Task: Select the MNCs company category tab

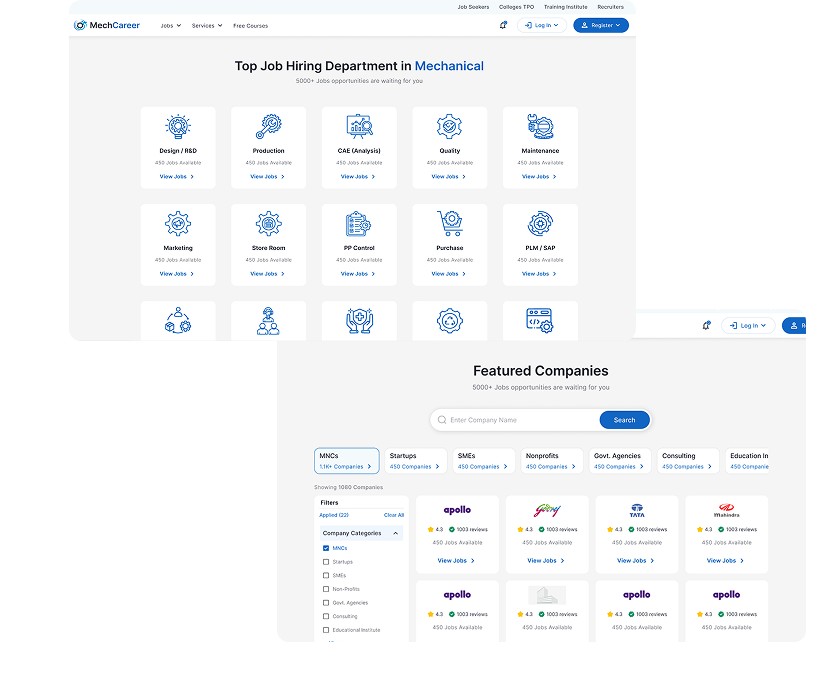Action: (x=347, y=461)
